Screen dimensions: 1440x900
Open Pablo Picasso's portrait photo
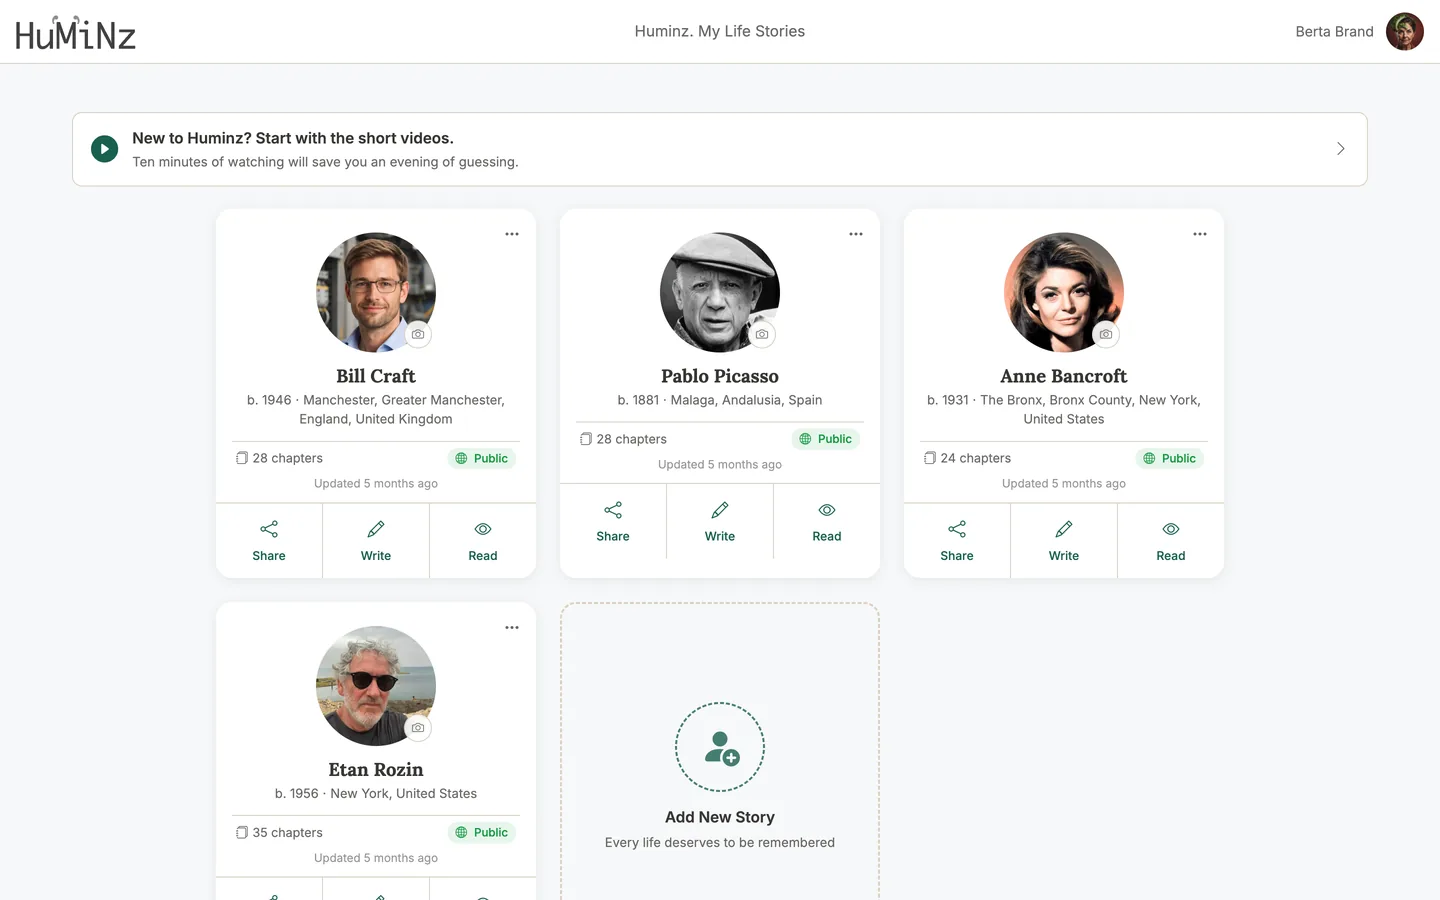[720, 292]
